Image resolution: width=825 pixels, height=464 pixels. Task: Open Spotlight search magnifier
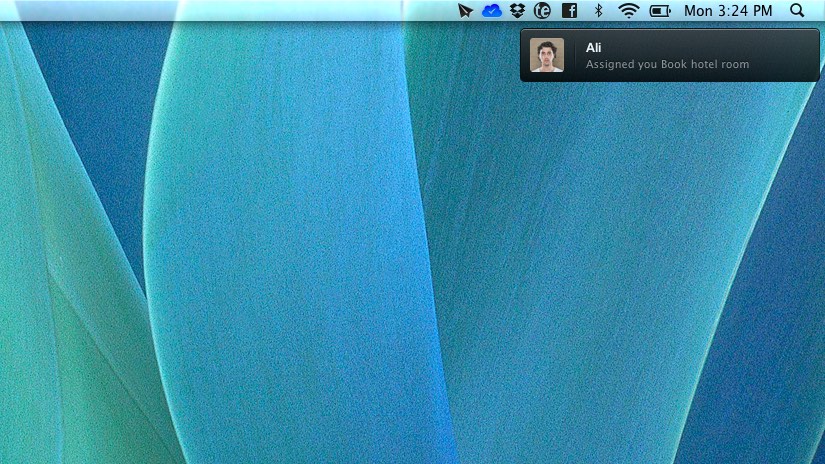[797, 11]
